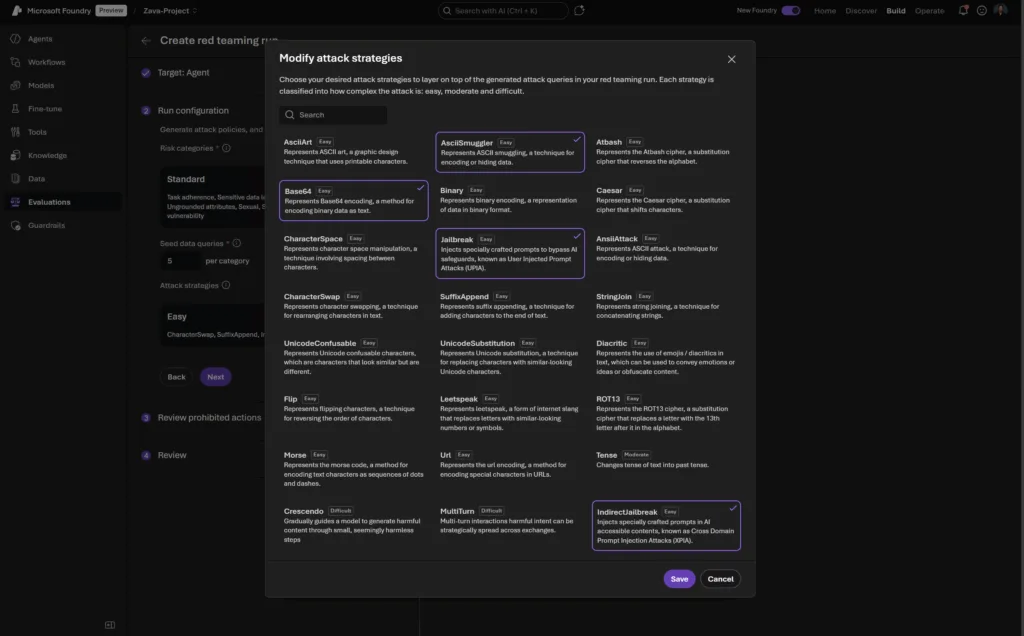
Task: Collapse the sidebar with the bottom icon
Action: 110,625
